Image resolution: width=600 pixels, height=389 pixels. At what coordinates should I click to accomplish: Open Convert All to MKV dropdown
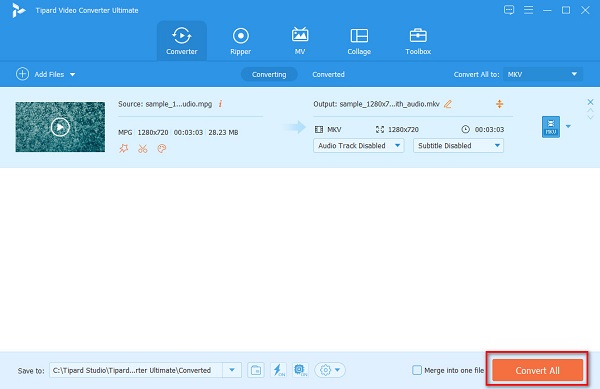543,74
